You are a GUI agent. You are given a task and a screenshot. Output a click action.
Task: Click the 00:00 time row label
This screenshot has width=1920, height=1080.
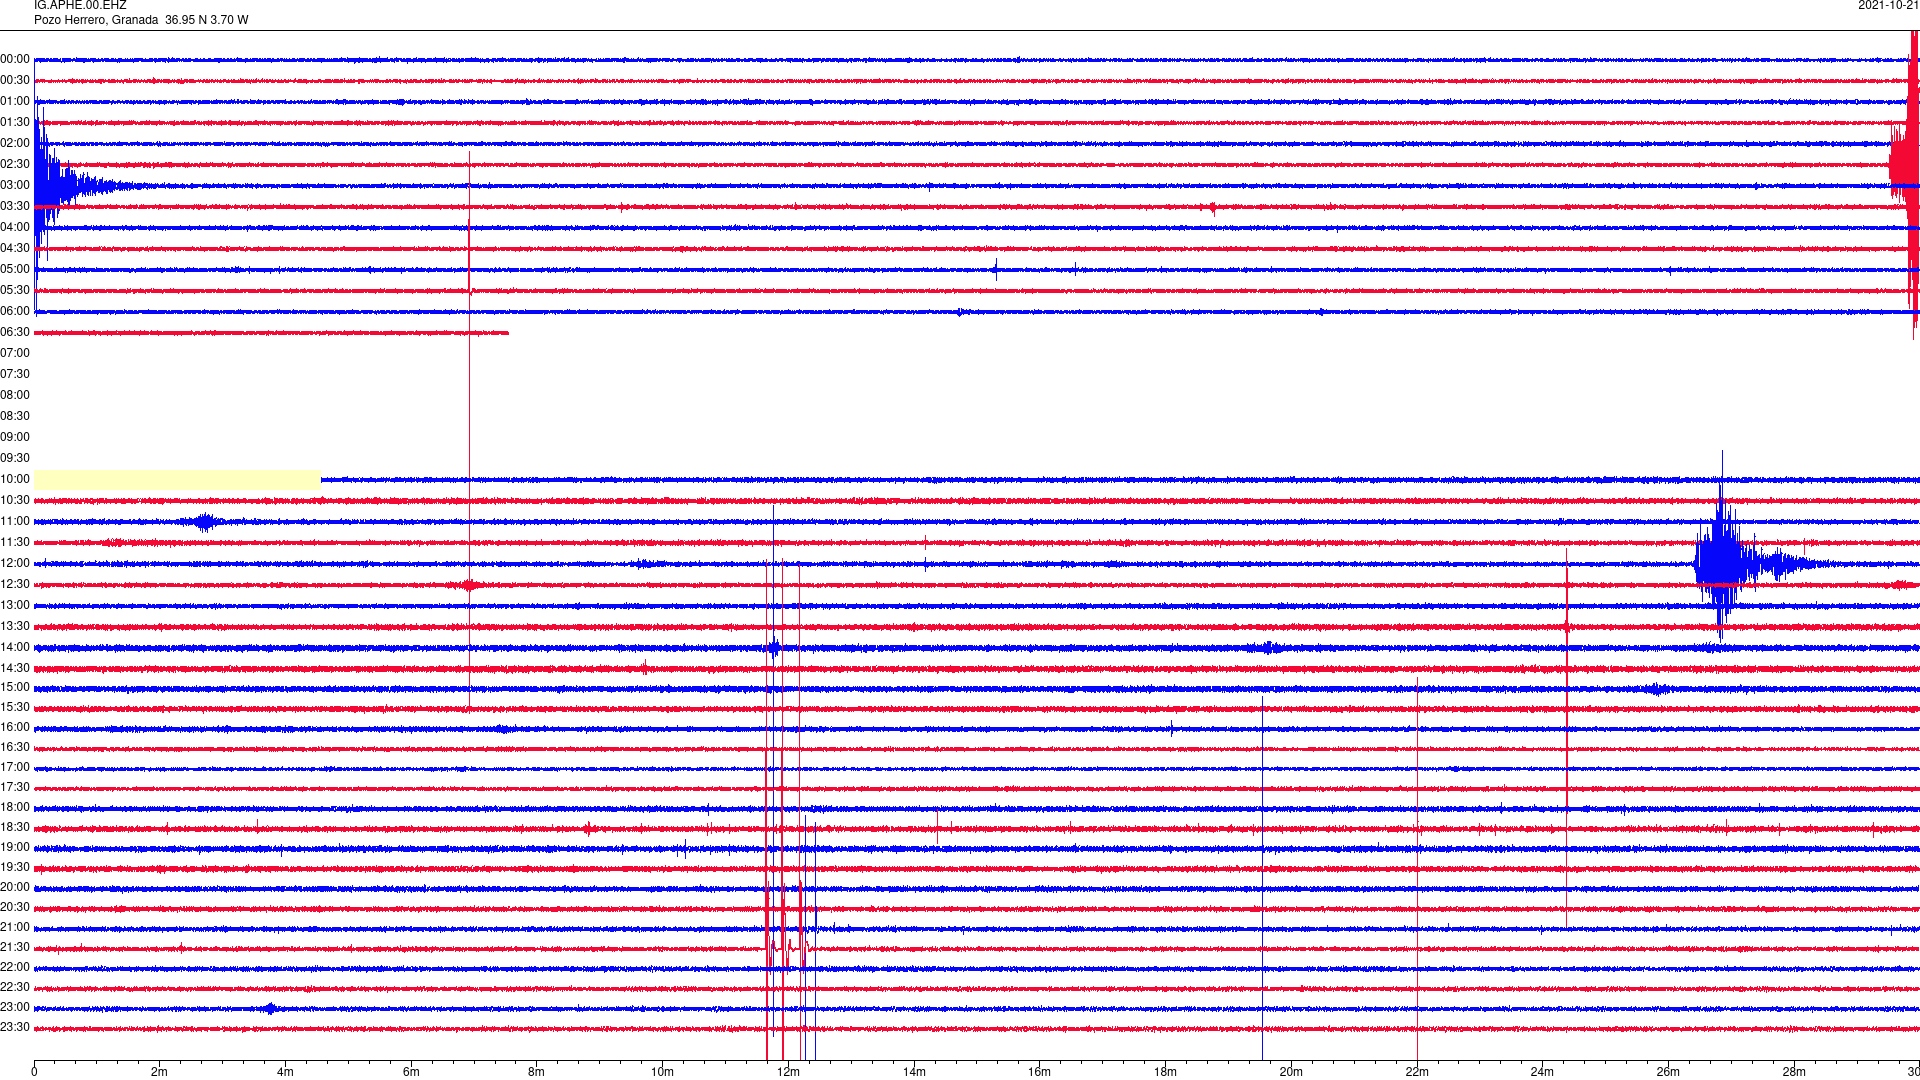tap(15, 59)
